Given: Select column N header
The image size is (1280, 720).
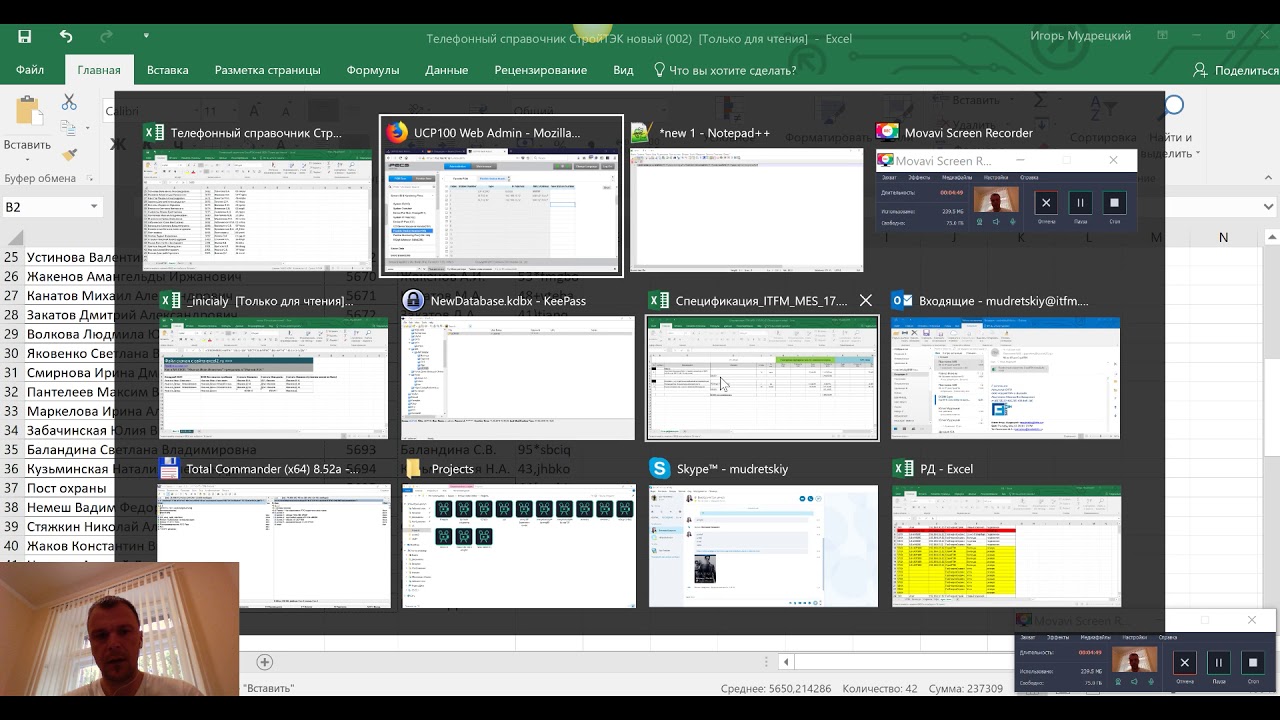Looking at the screenshot, I should [1223, 238].
